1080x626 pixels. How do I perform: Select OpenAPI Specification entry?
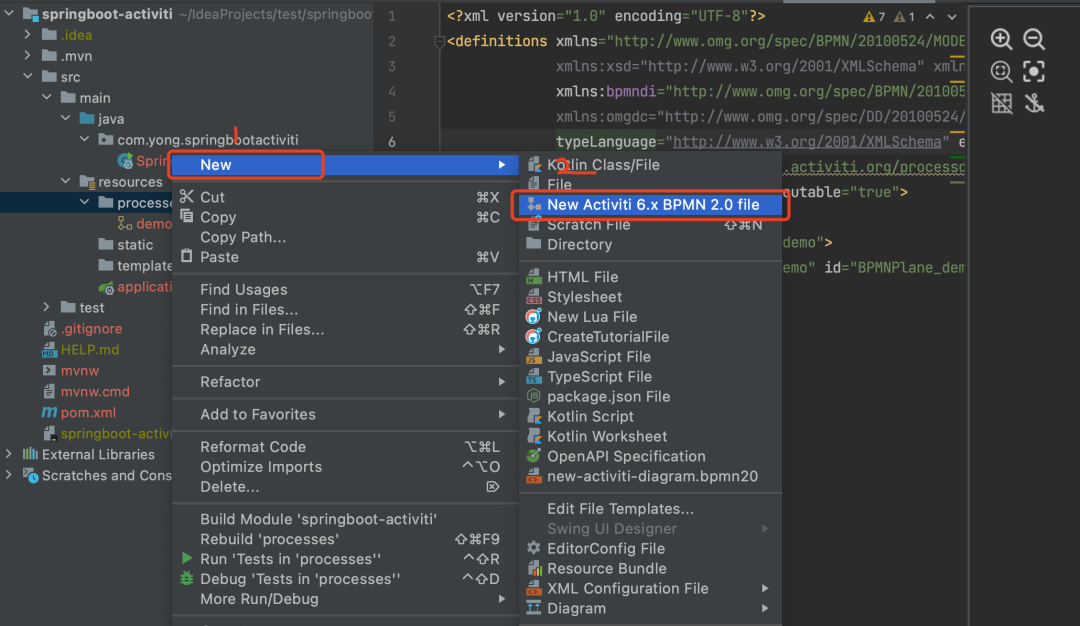point(650,457)
